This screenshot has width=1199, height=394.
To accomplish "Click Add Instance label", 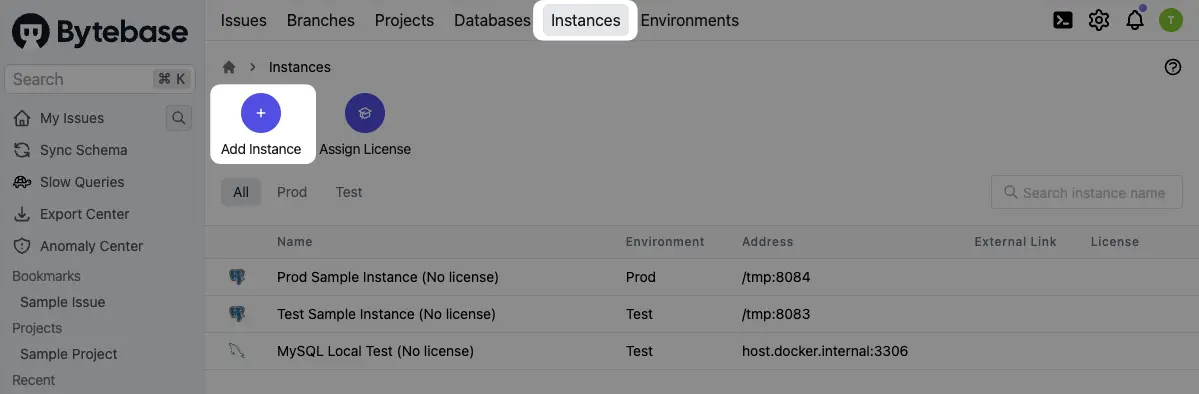I will [x=261, y=149].
